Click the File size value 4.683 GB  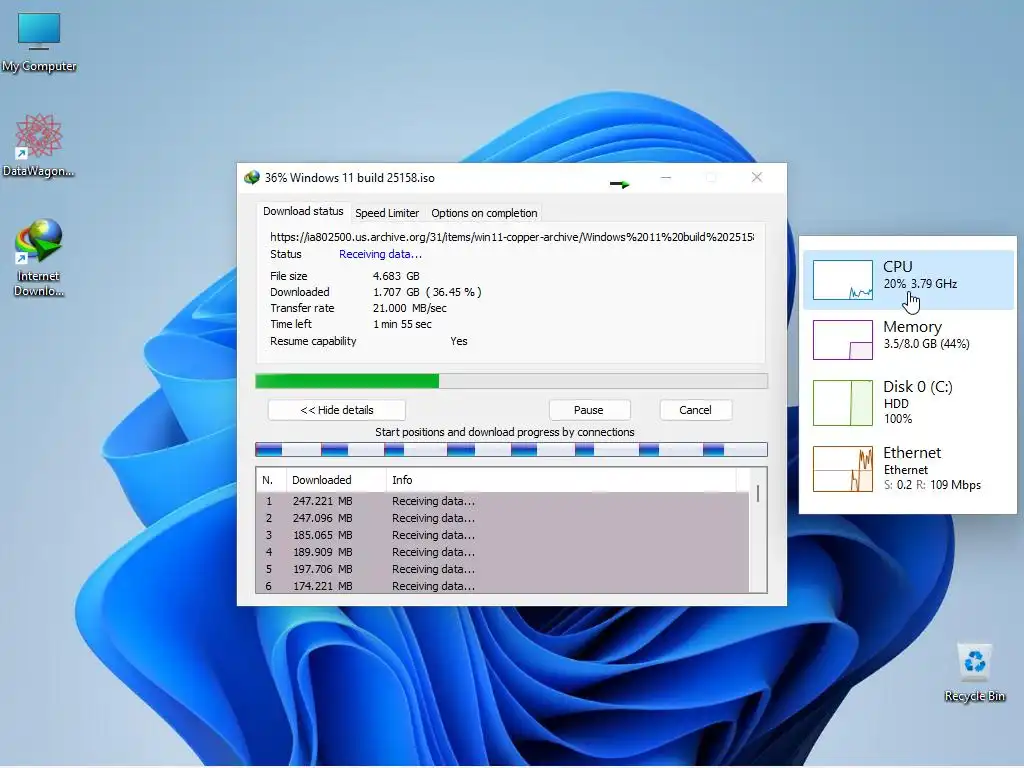click(x=396, y=276)
